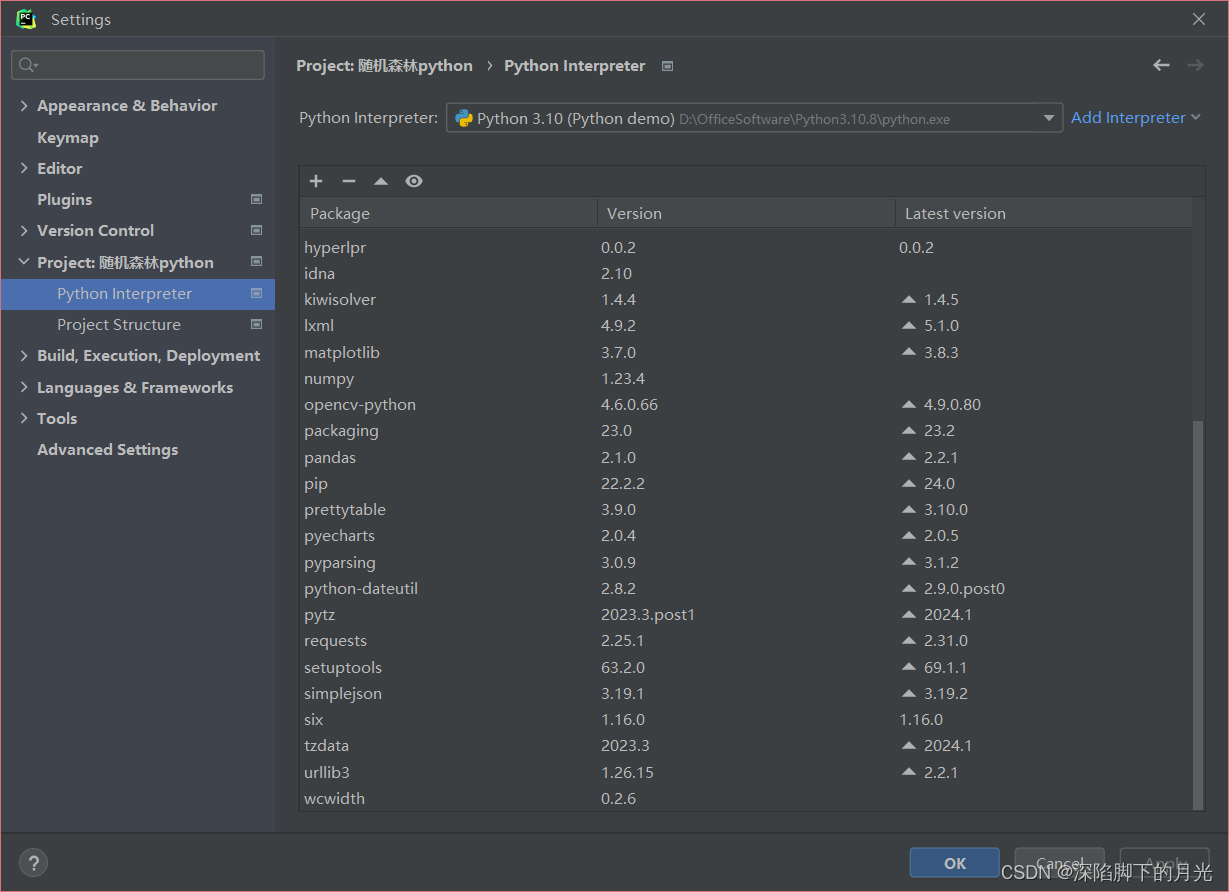Select the six package row

pos(746,719)
